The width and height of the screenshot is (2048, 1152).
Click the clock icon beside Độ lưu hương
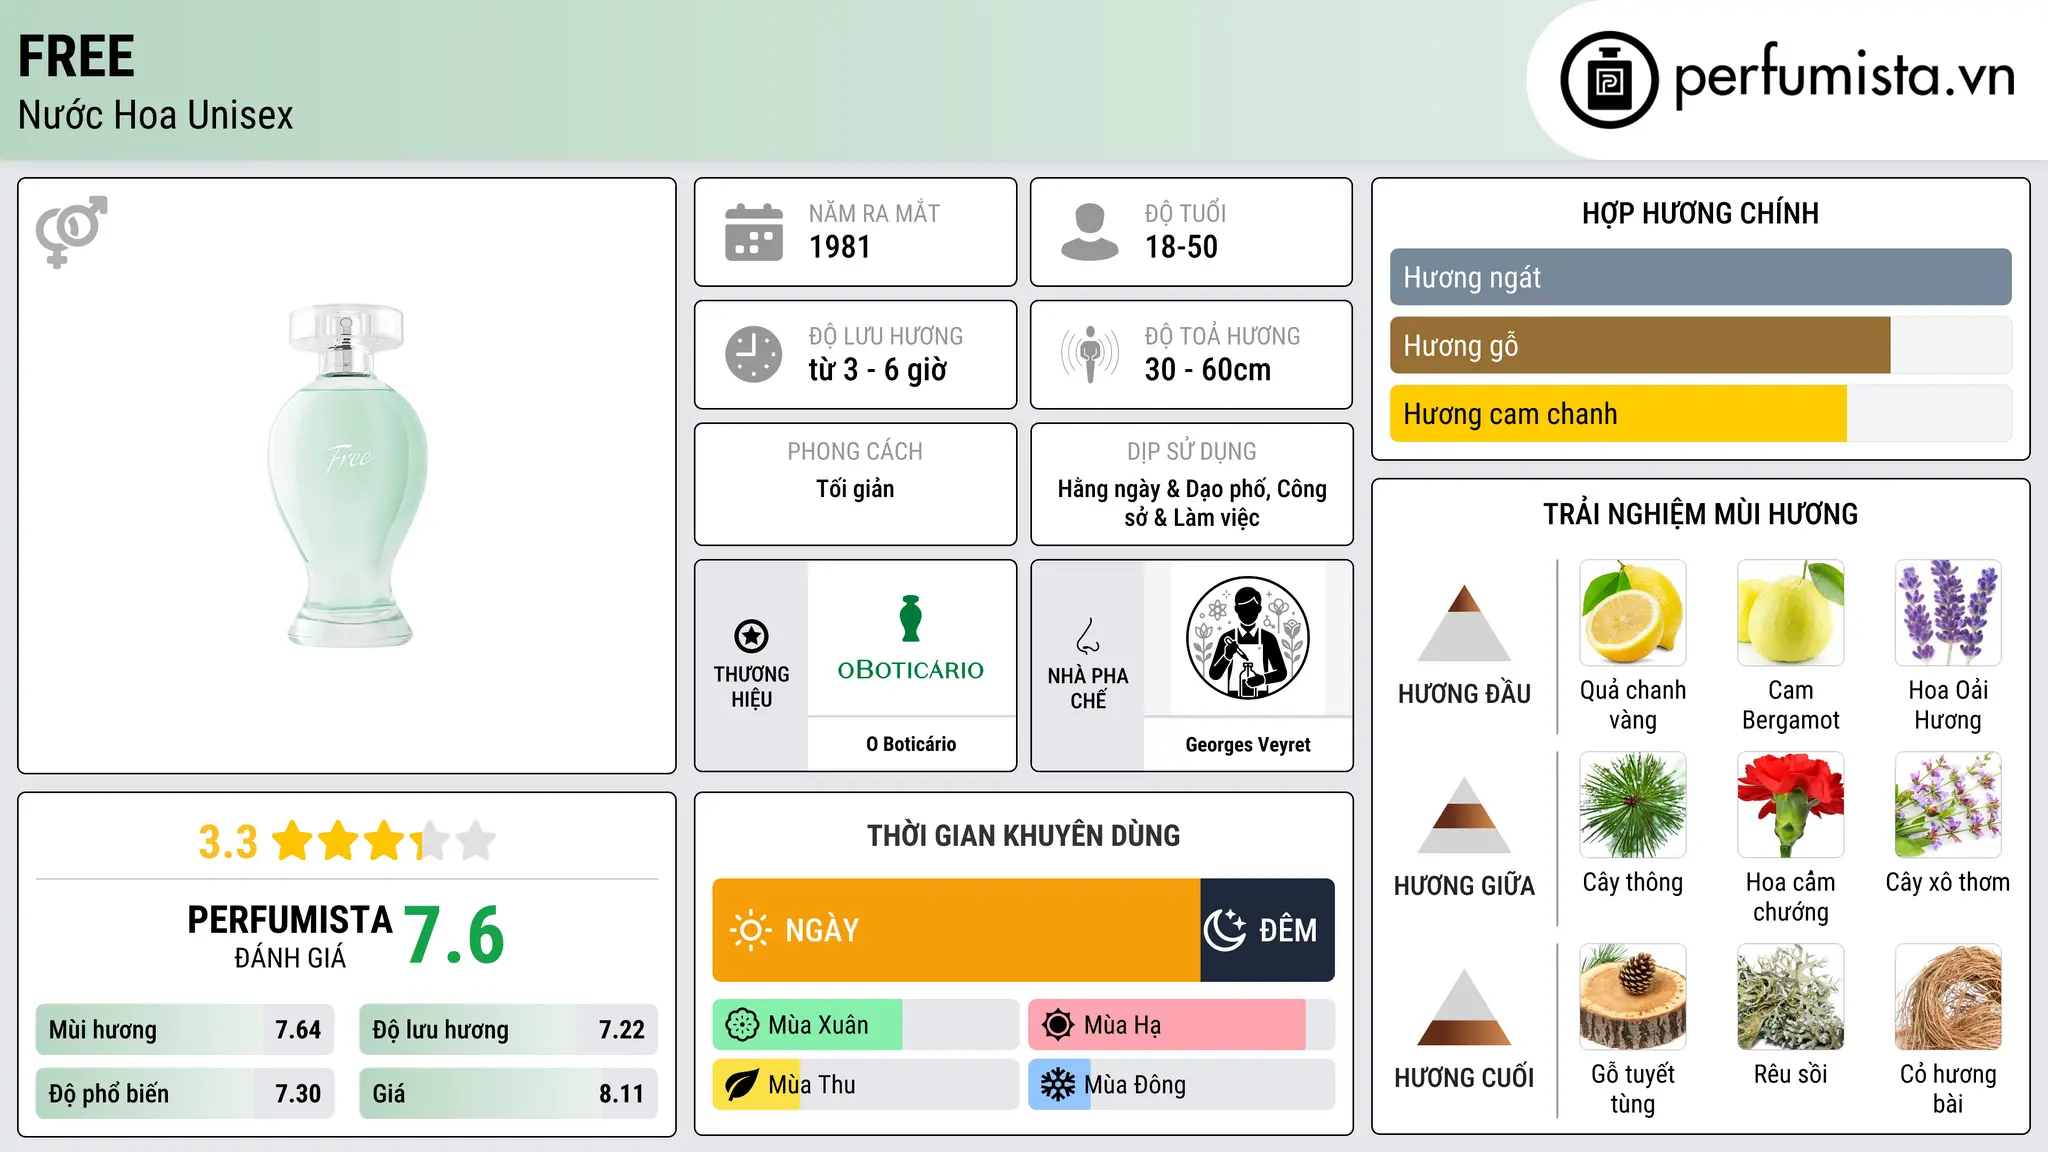[x=754, y=354]
